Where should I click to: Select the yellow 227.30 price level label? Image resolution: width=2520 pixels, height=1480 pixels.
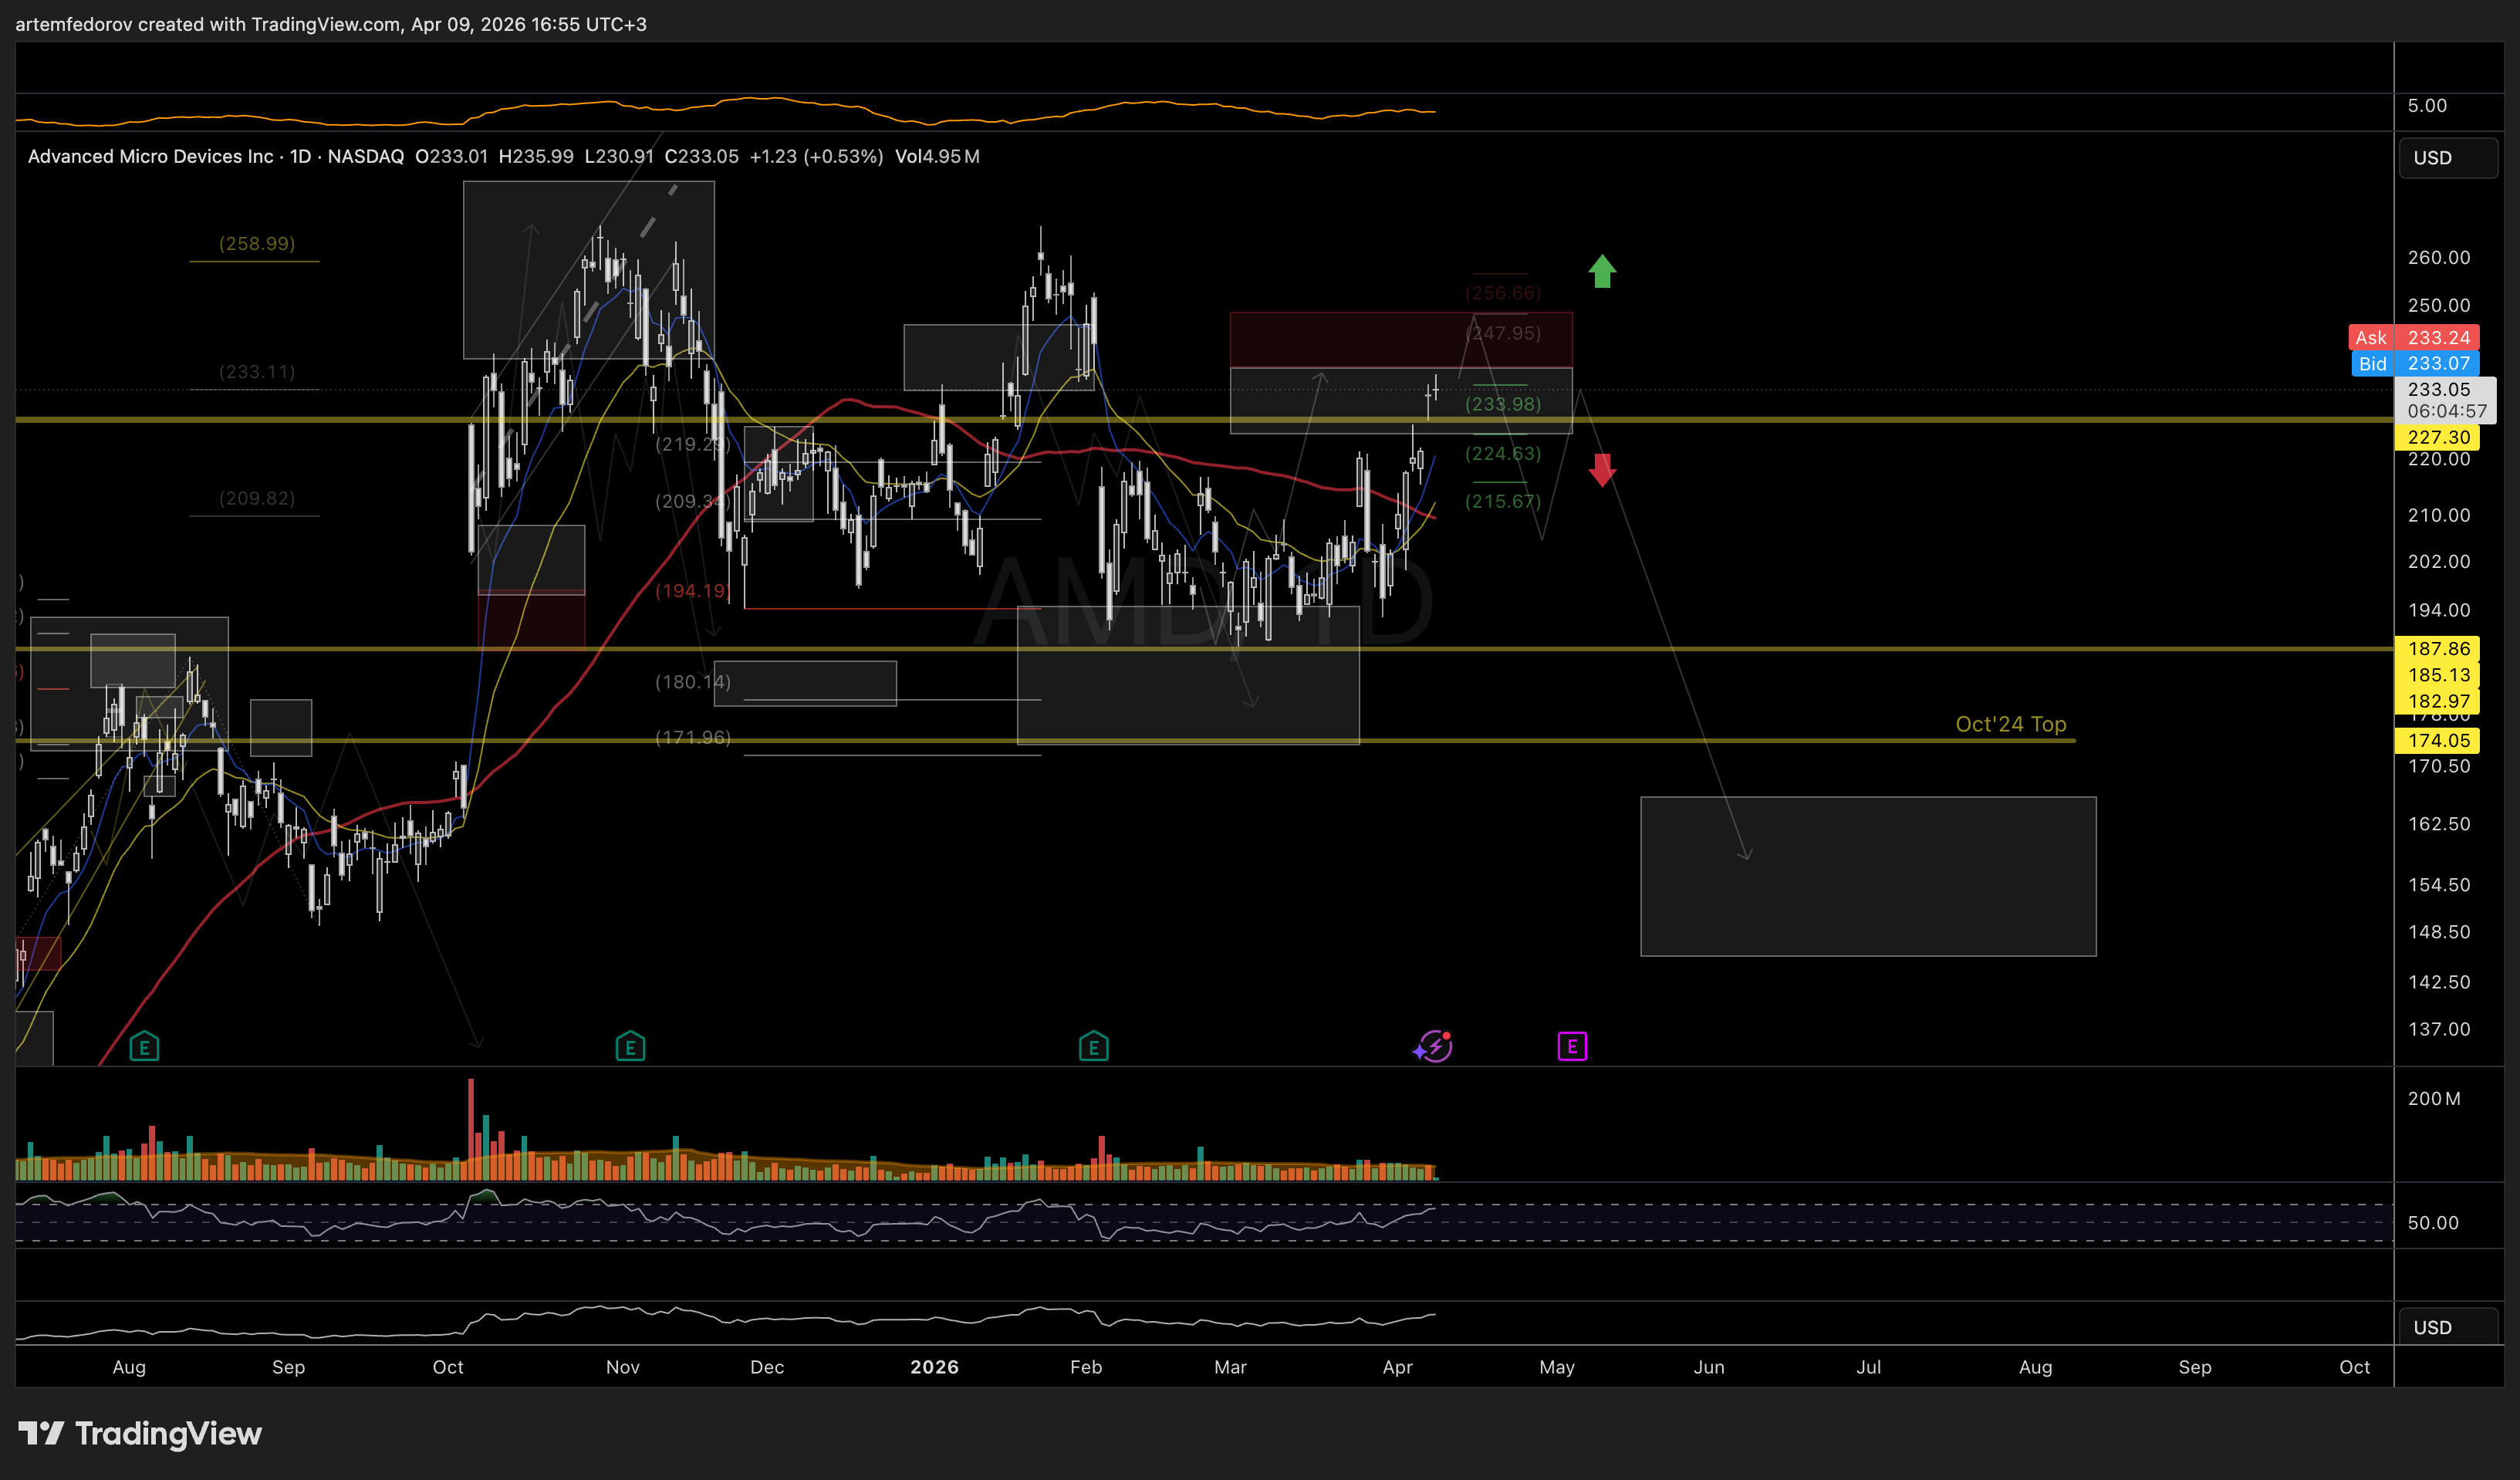[2438, 437]
